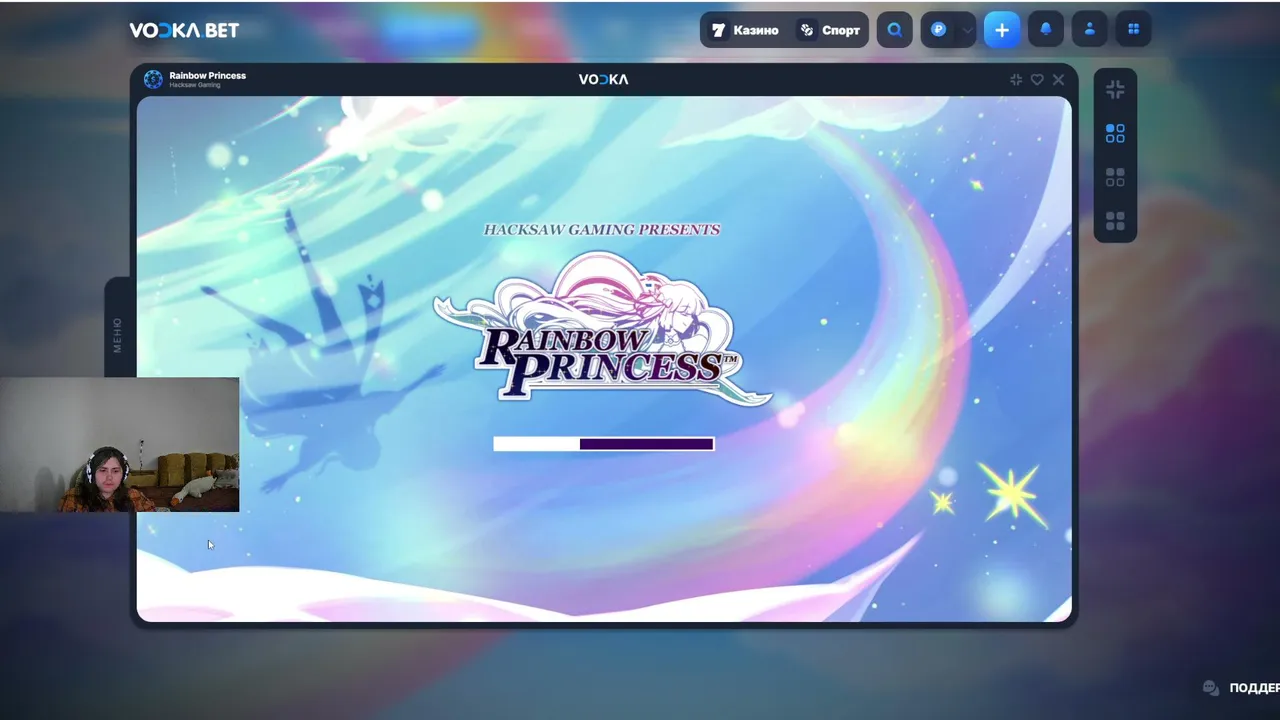Click the Rainbow Princess game chip icon
This screenshot has width=1280, height=720.
coord(153,79)
